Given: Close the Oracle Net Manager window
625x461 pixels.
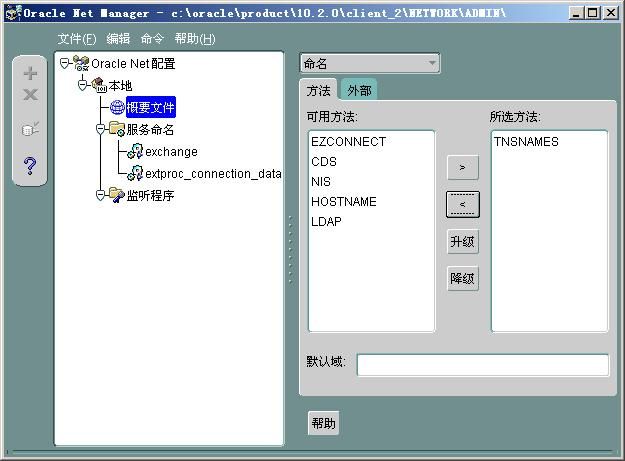Looking at the screenshot, I should (611, 13).
